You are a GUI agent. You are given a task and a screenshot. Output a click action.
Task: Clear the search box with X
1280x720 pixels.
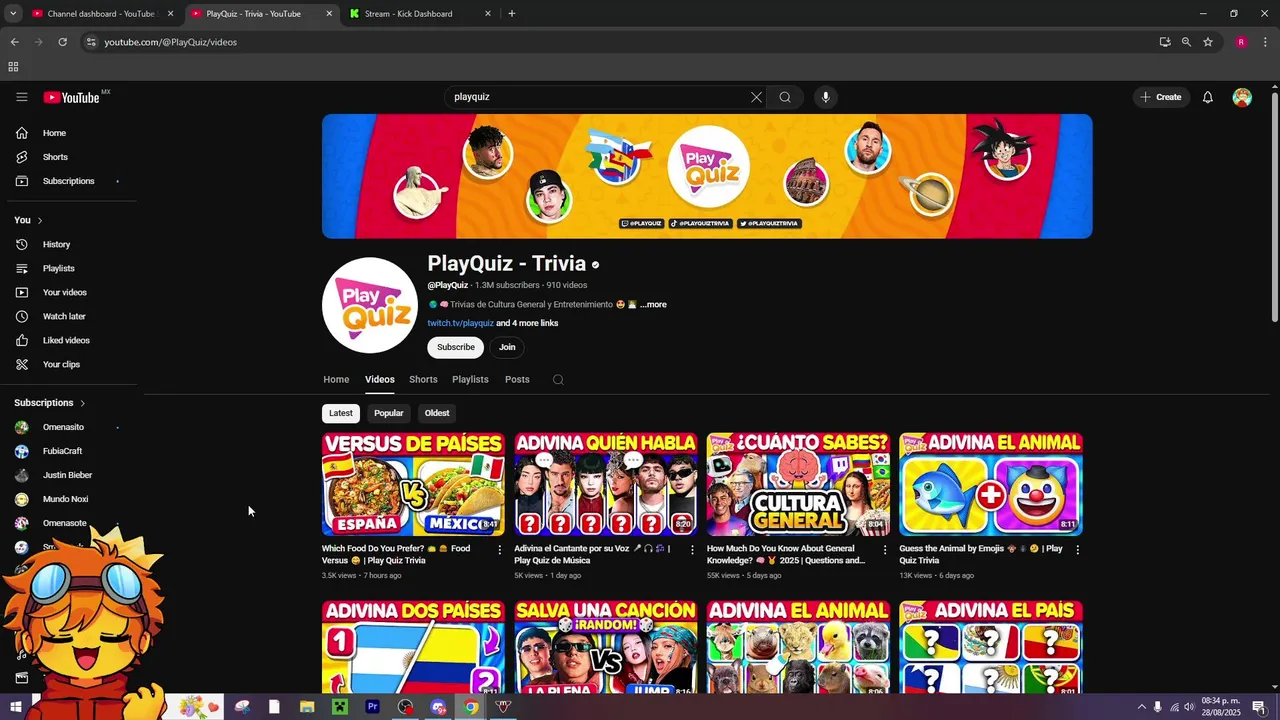click(x=756, y=97)
